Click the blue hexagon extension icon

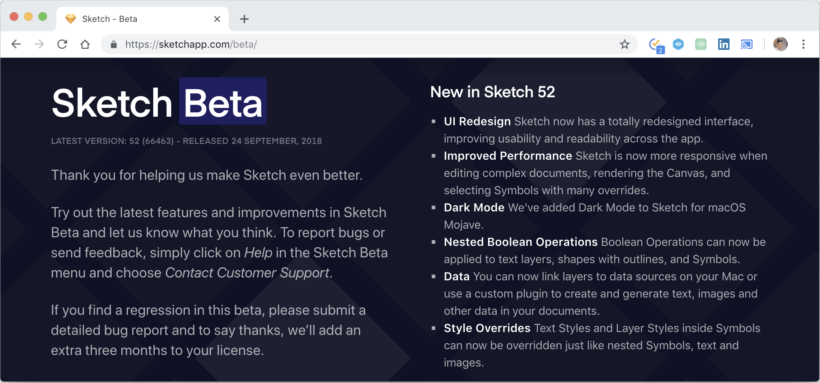(678, 44)
